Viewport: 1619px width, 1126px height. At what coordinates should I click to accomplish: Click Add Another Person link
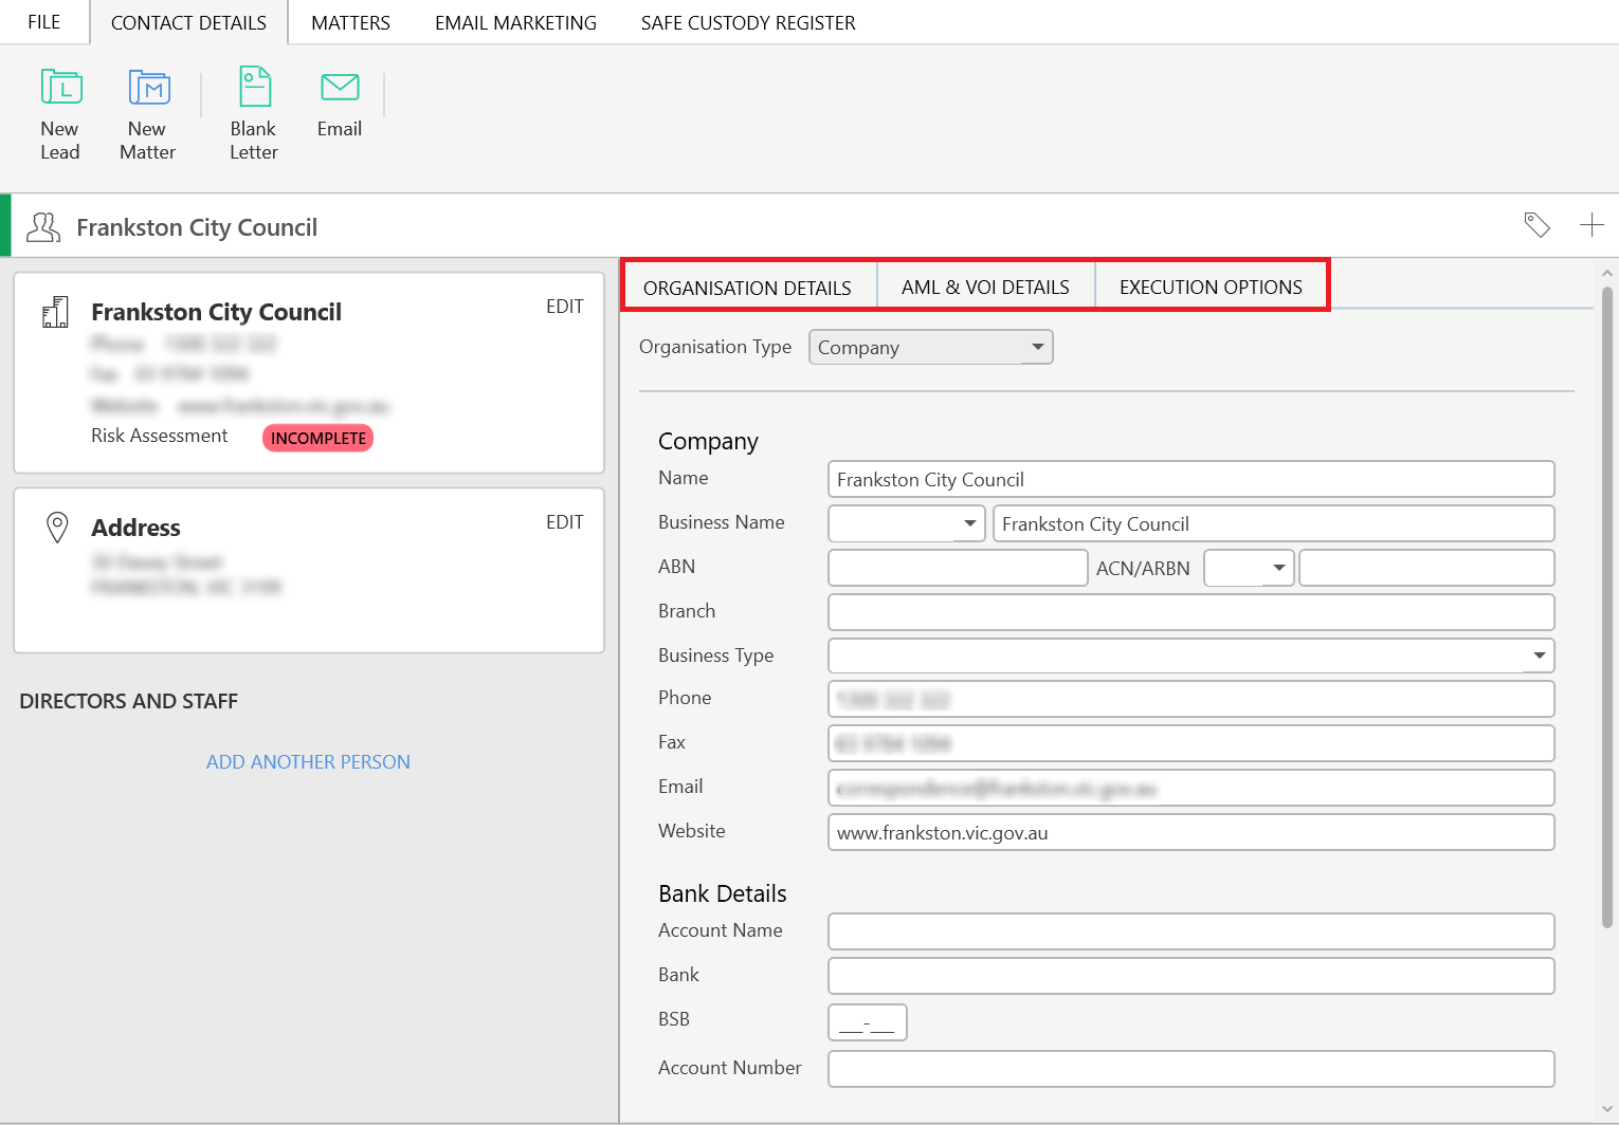[x=308, y=762]
